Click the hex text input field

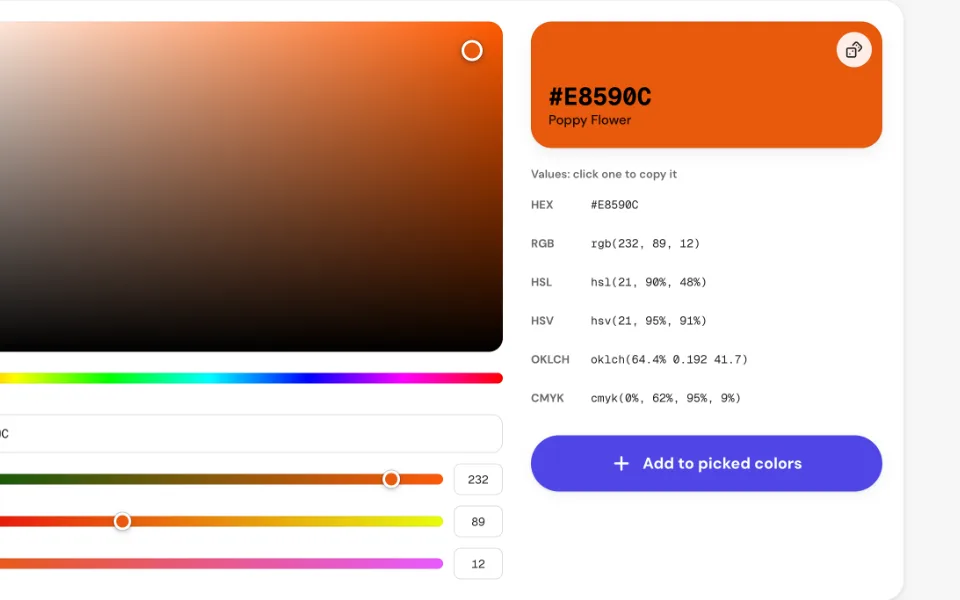click(x=251, y=433)
